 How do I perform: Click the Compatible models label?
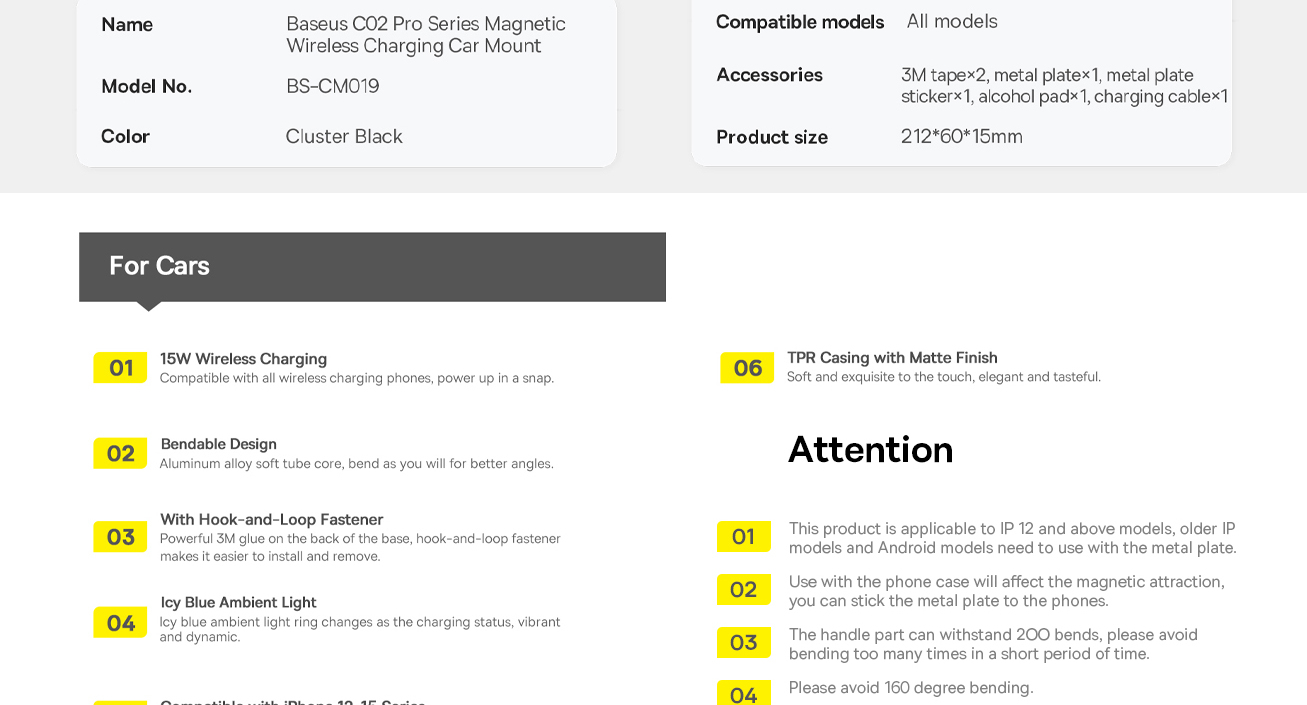pos(800,22)
